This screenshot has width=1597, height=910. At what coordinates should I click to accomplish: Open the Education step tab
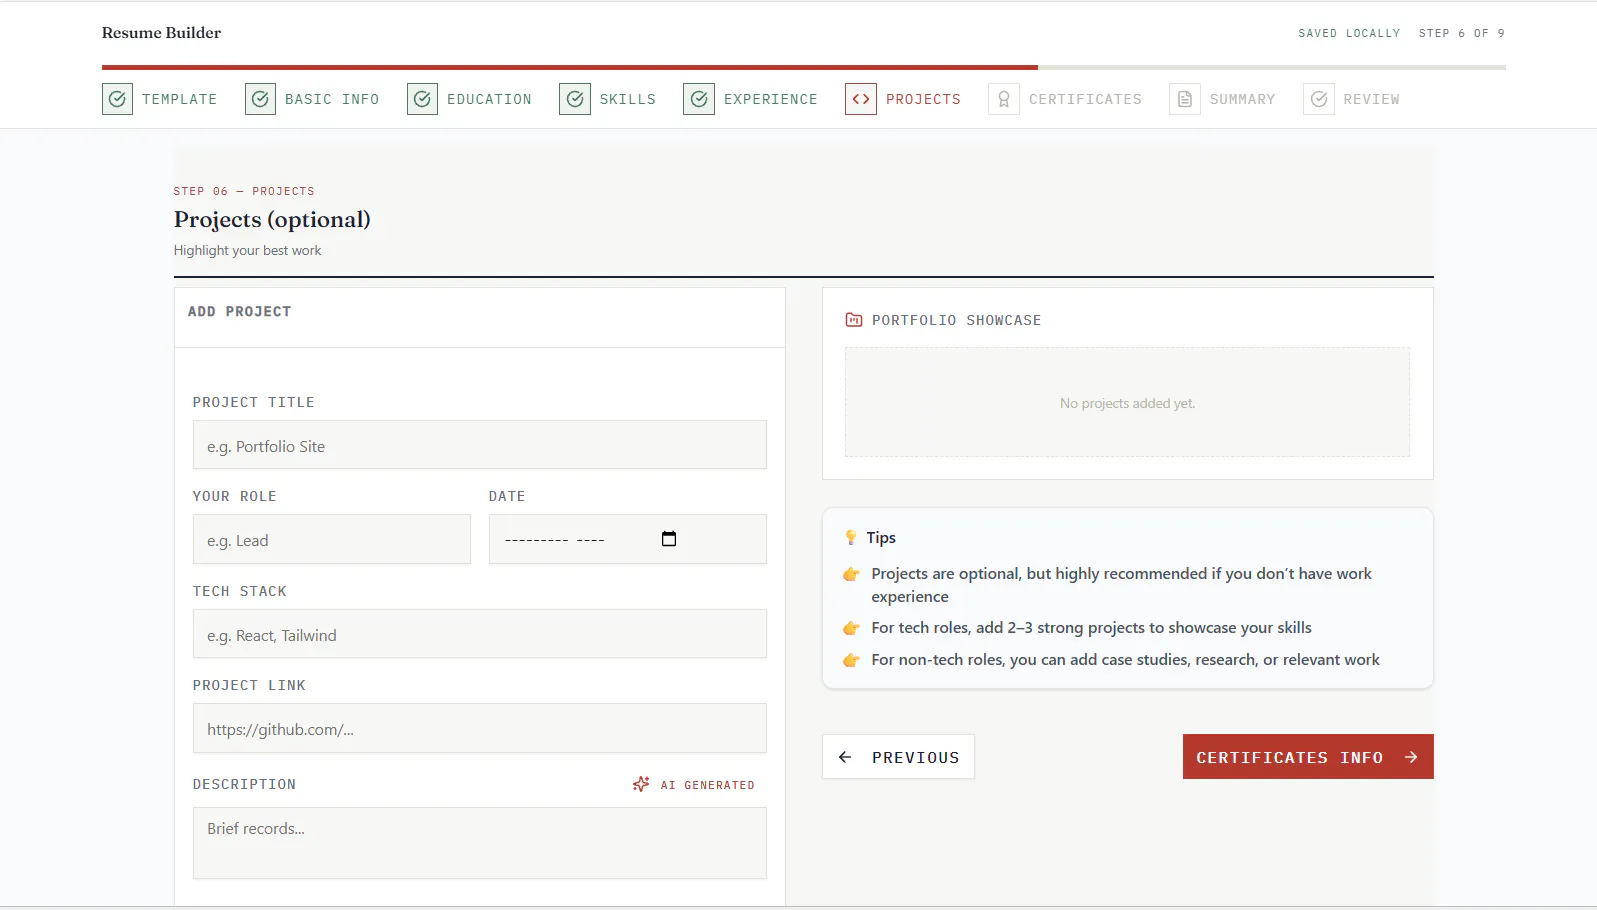click(x=470, y=99)
